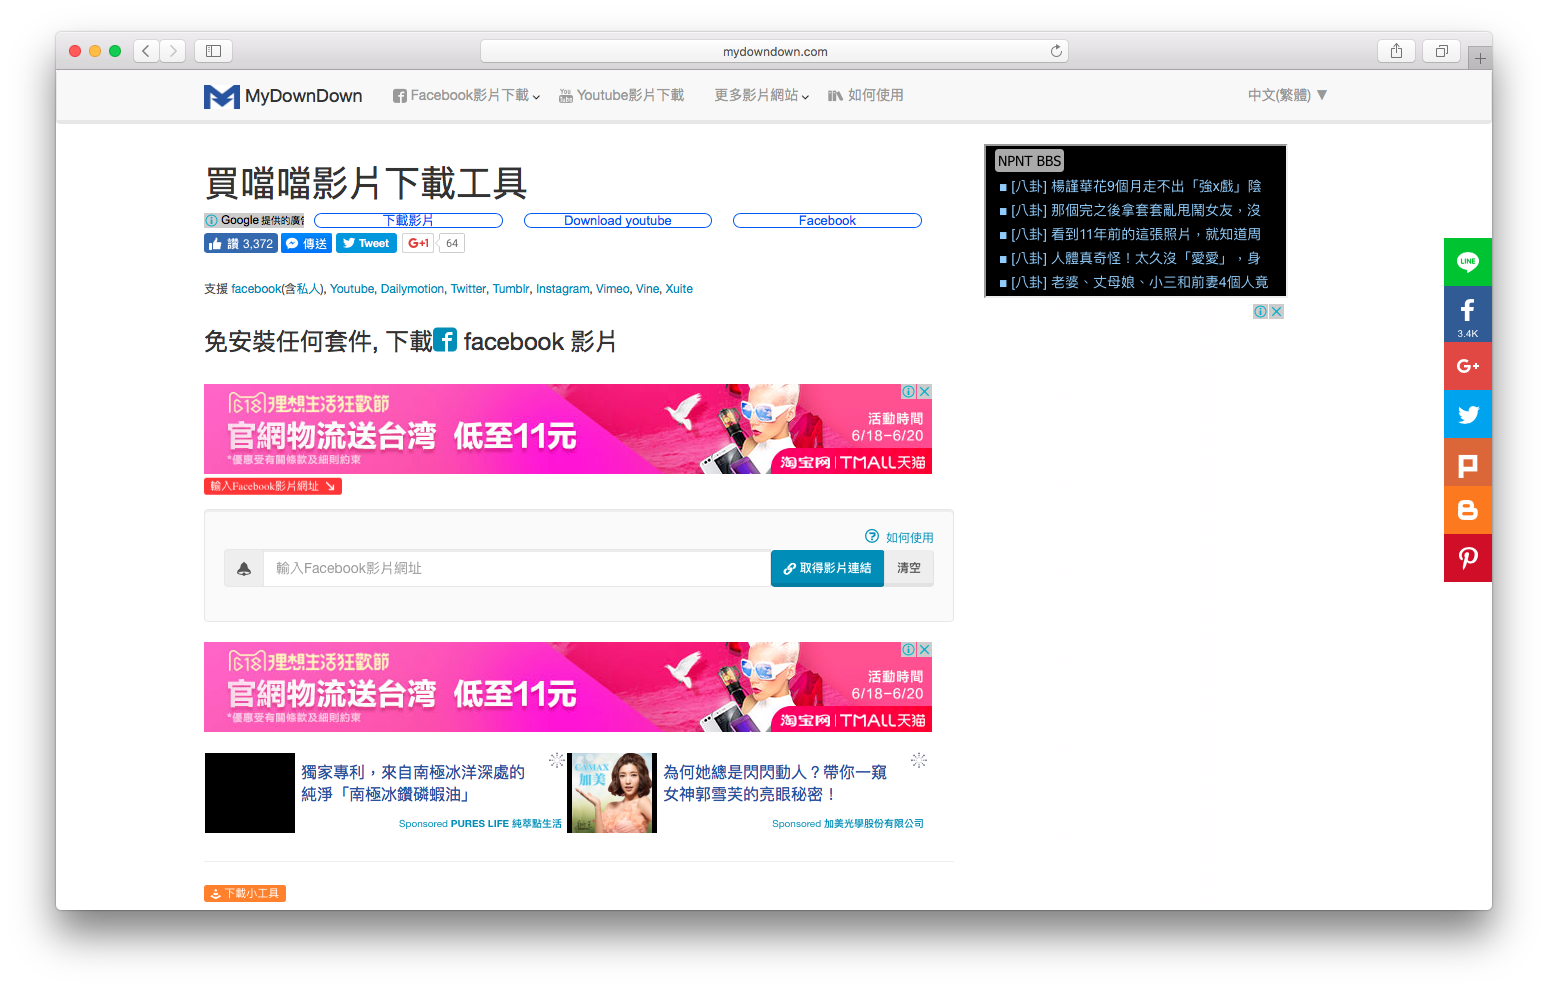This screenshot has width=1548, height=990.
Task: Click the 如何使用 help link above the input
Action: click(909, 537)
